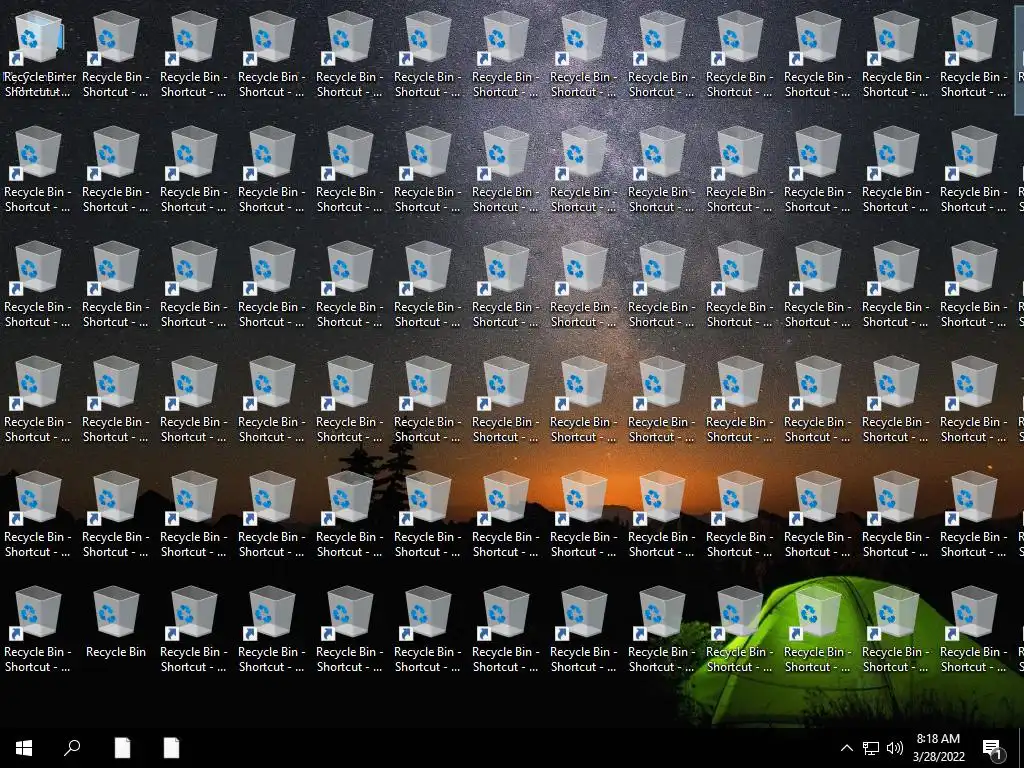Open the 8:18 AM clock calendar
This screenshot has width=1024, height=768.
click(x=938, y=748)
